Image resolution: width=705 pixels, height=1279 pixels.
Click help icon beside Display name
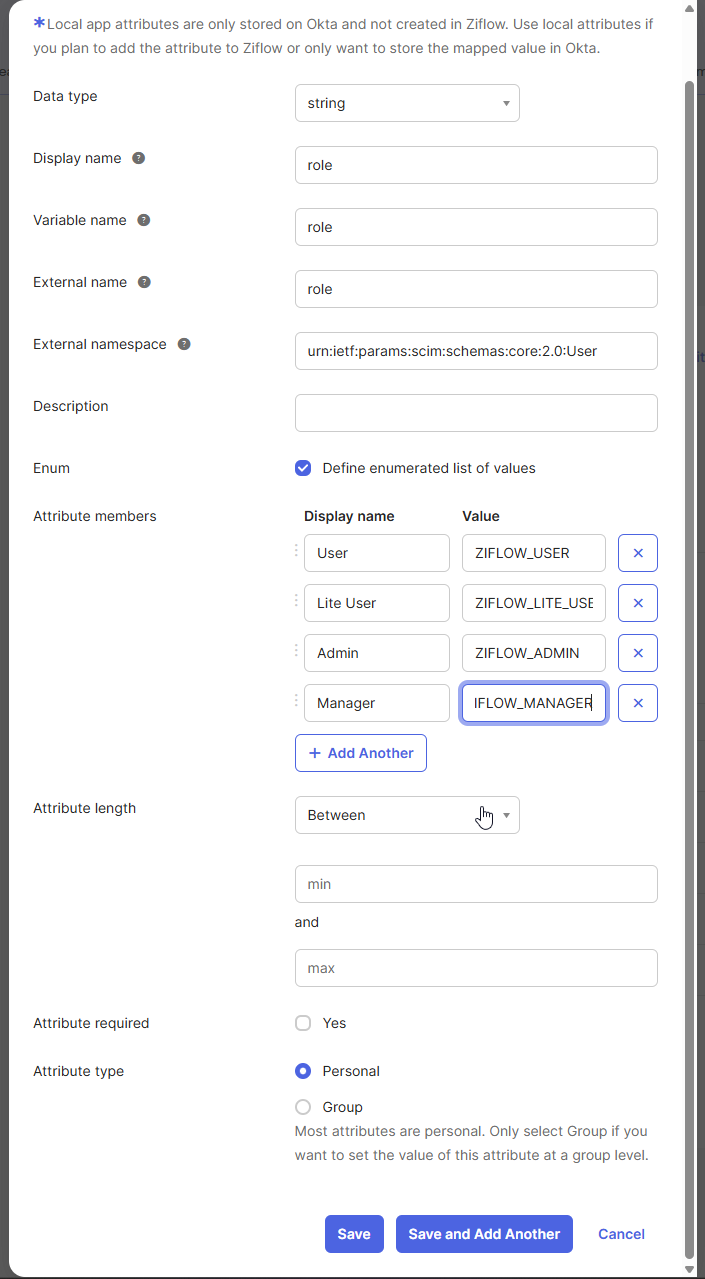139,158
